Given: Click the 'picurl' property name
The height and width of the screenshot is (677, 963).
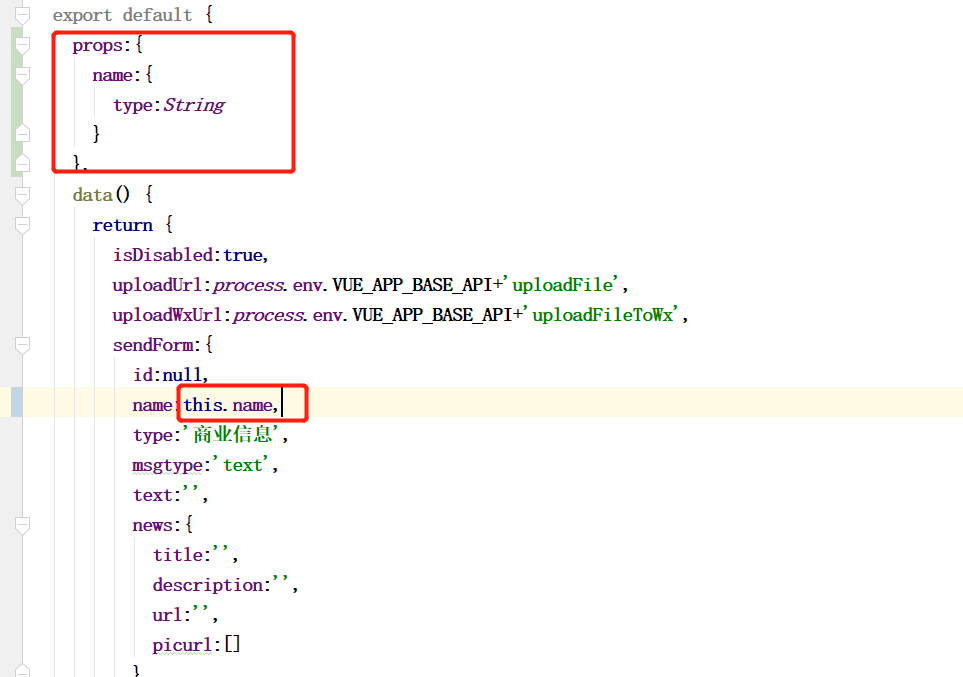Looking at the screenshot, I should tap(182, 646).
